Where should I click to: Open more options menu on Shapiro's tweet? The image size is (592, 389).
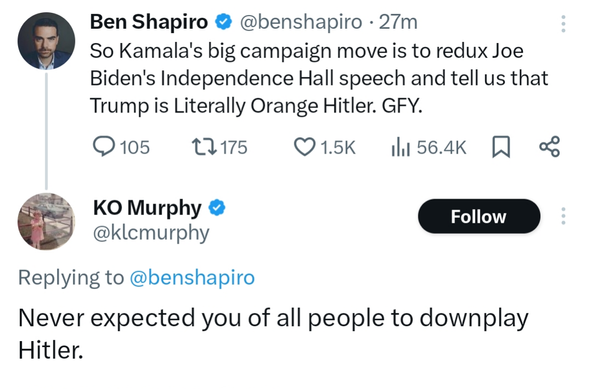tap(563, 24)
